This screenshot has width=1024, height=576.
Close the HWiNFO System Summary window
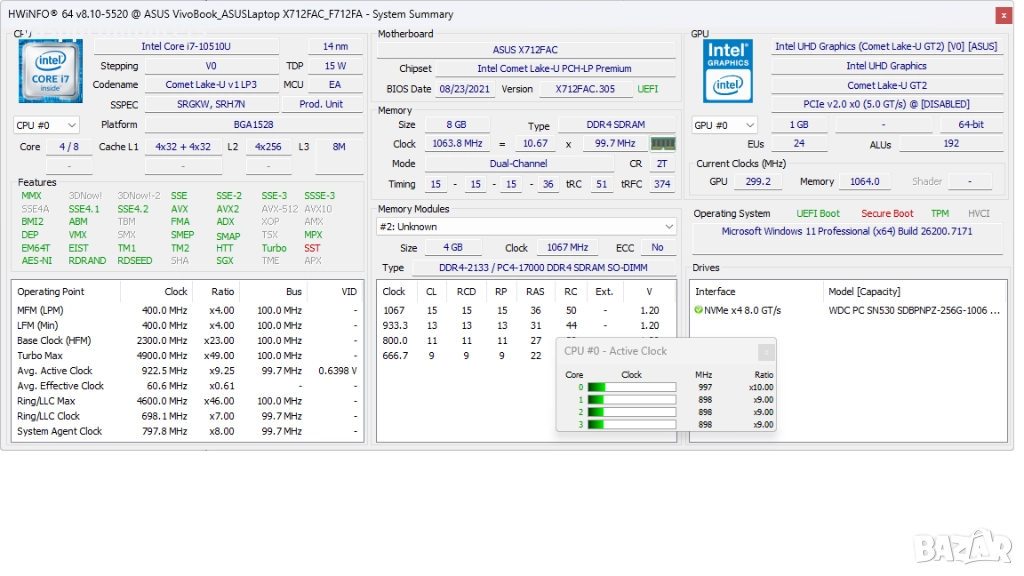(1003, 15)
